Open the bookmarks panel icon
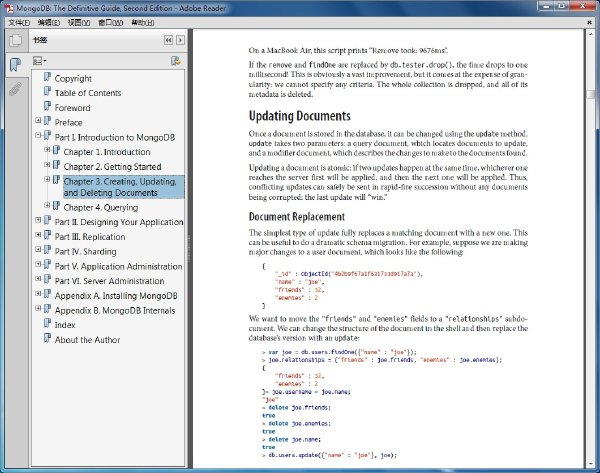 [x=15, y=64]
